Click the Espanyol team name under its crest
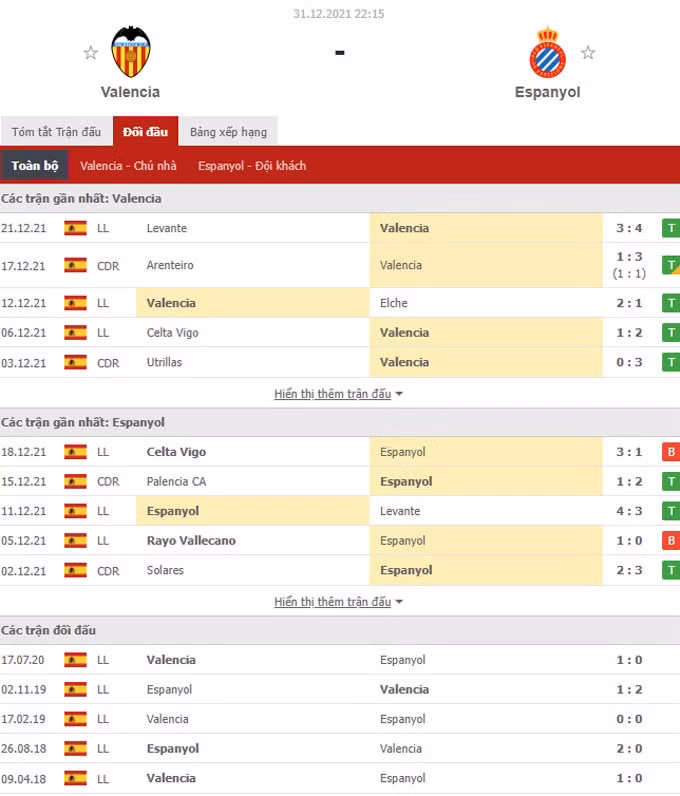 click(x=547, y=92)
